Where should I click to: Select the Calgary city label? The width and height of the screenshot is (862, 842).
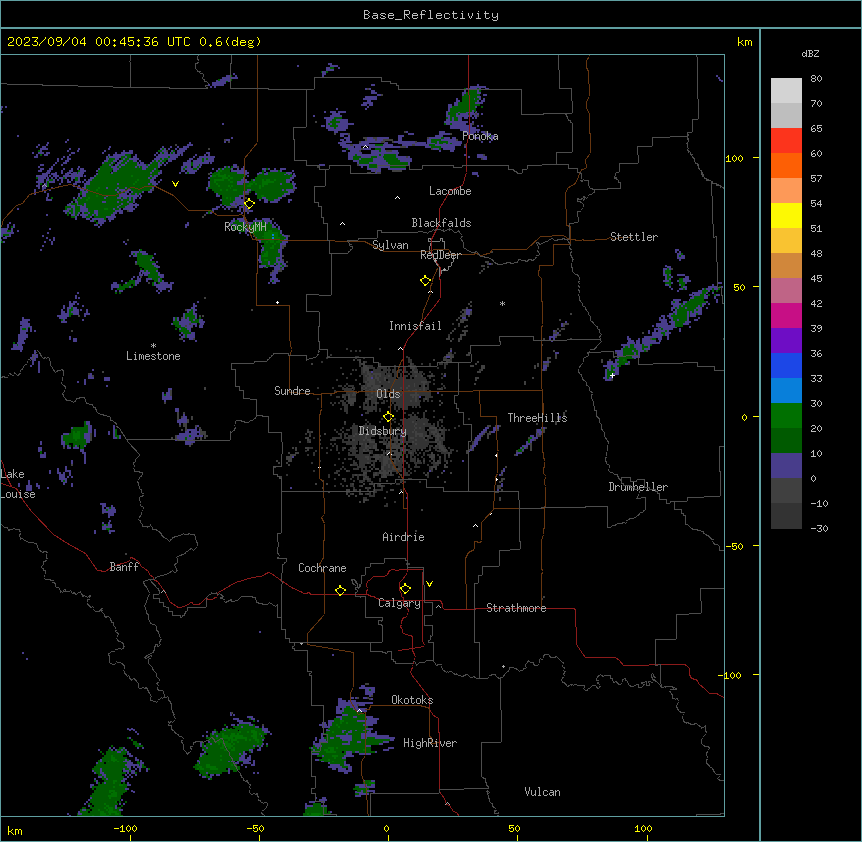click(399, 603)
